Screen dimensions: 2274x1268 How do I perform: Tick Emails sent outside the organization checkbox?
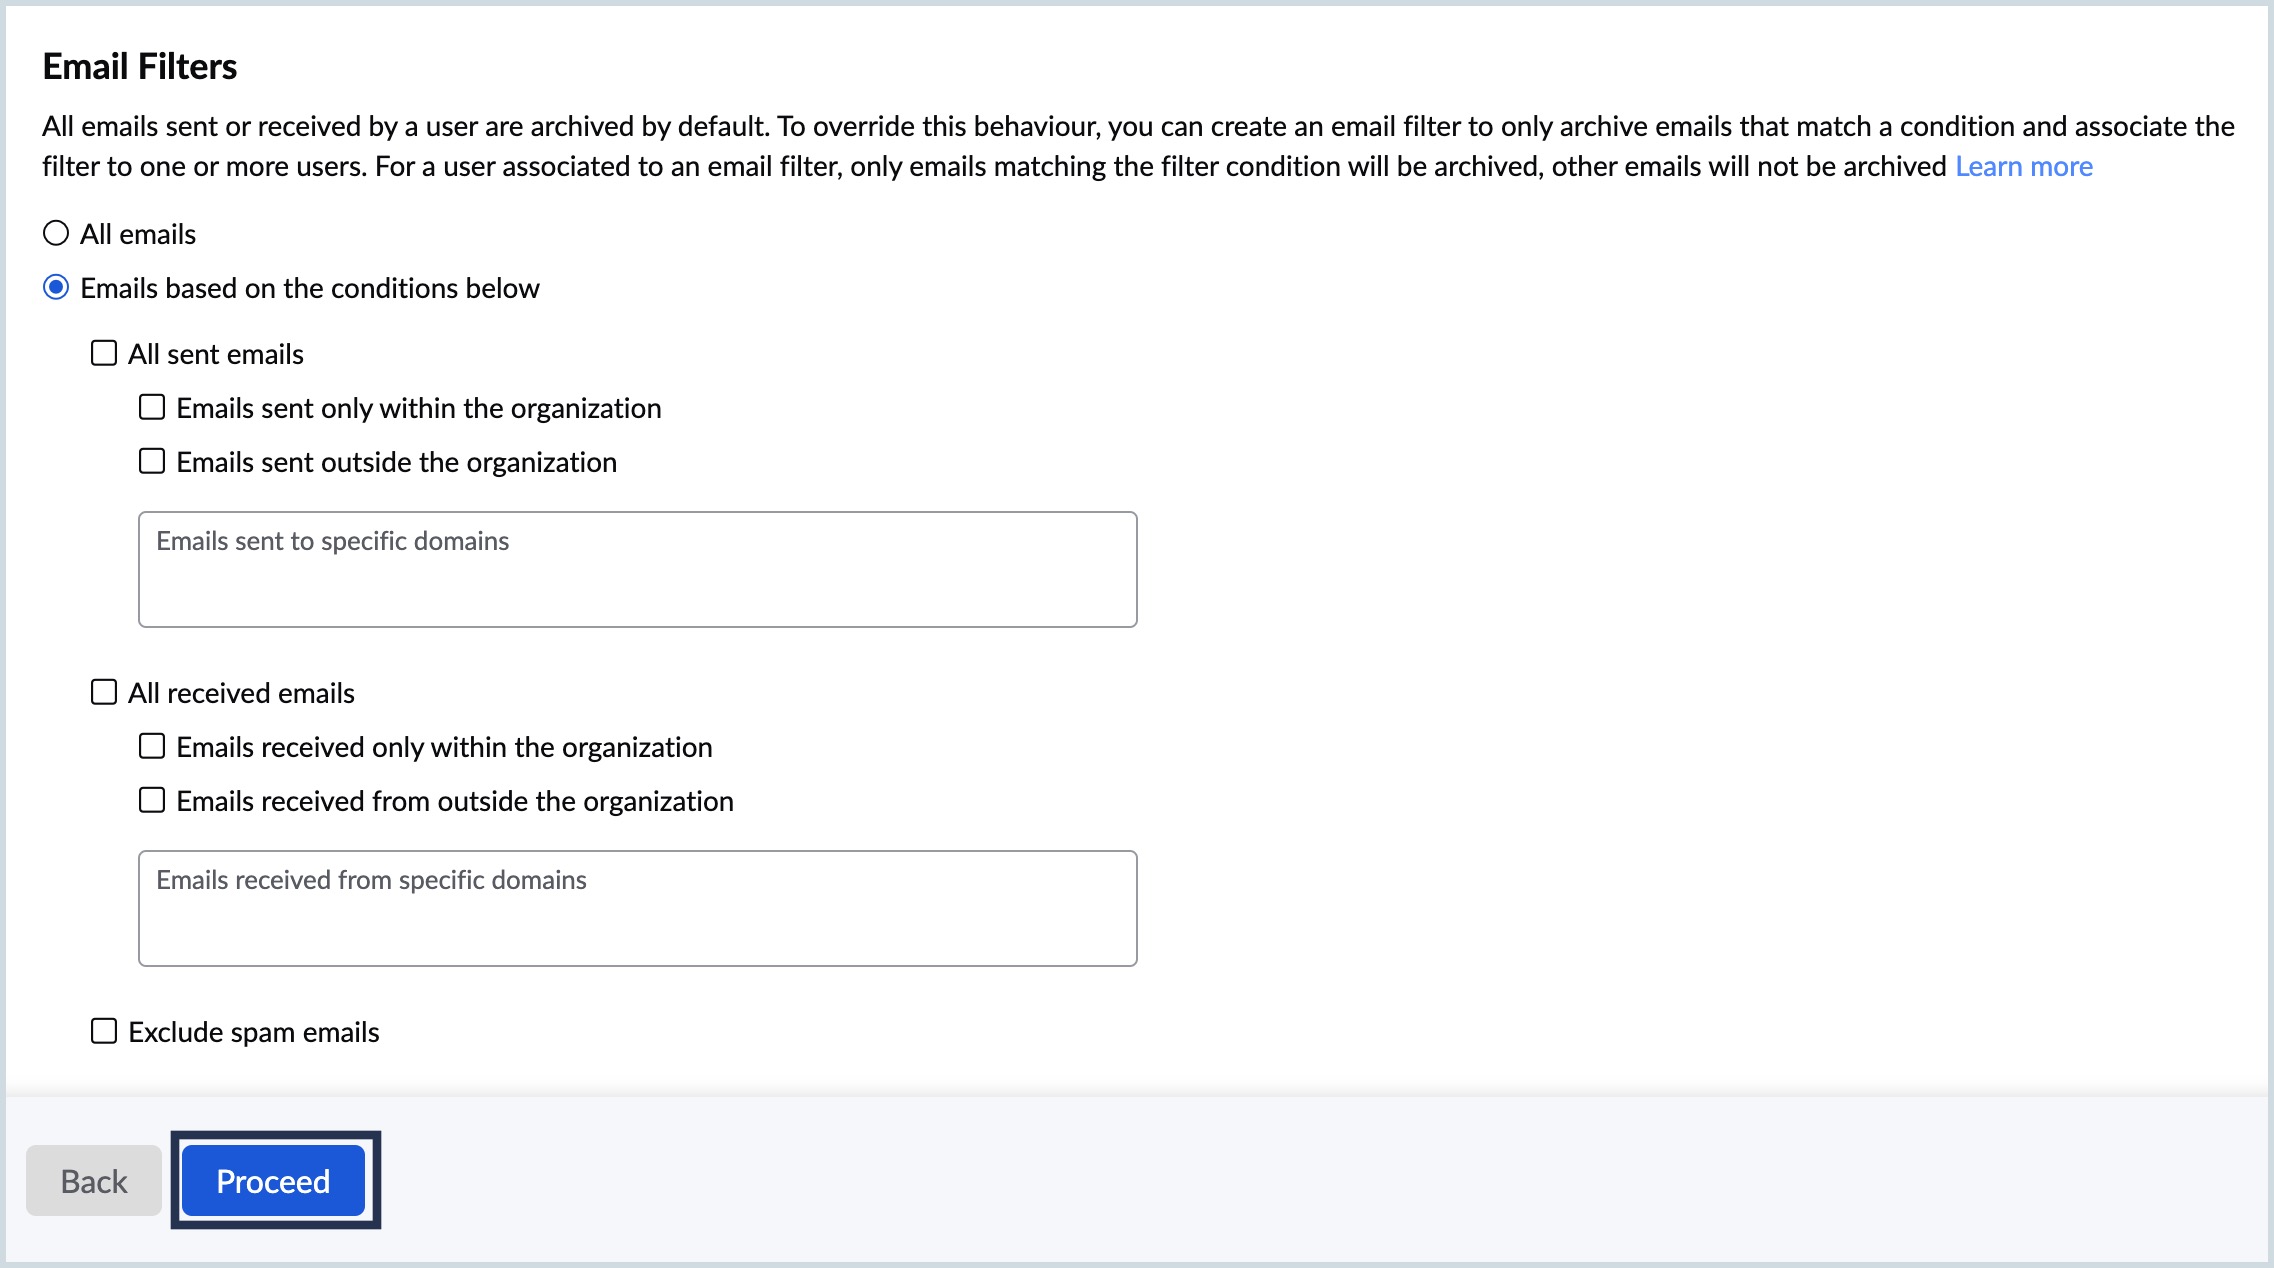point(152,461)
